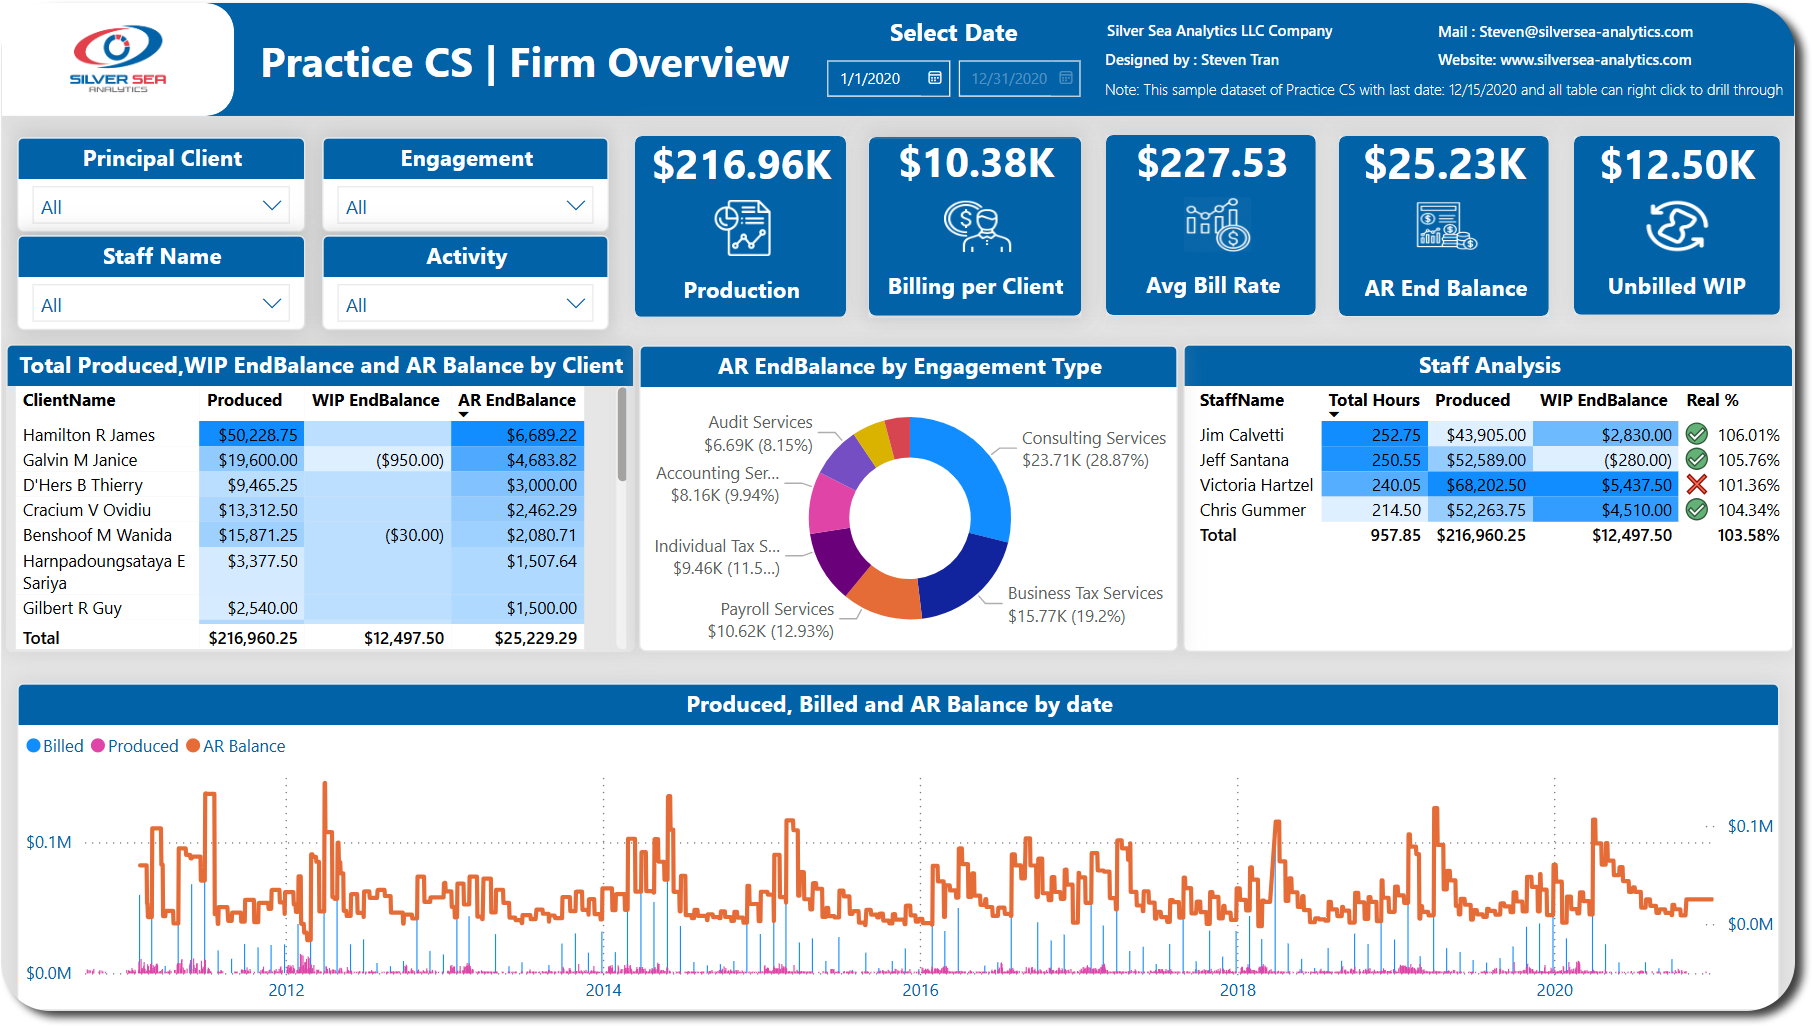
Task: Click the end date field 12/31/2020
Action: 1019,78
